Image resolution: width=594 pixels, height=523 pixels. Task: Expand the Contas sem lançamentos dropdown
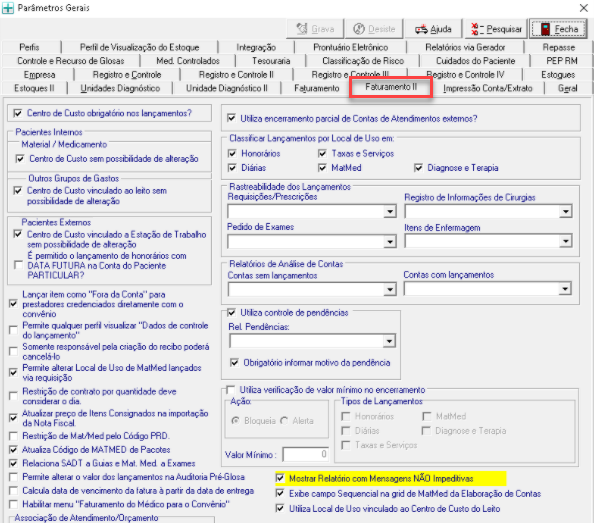pos(389,289)
